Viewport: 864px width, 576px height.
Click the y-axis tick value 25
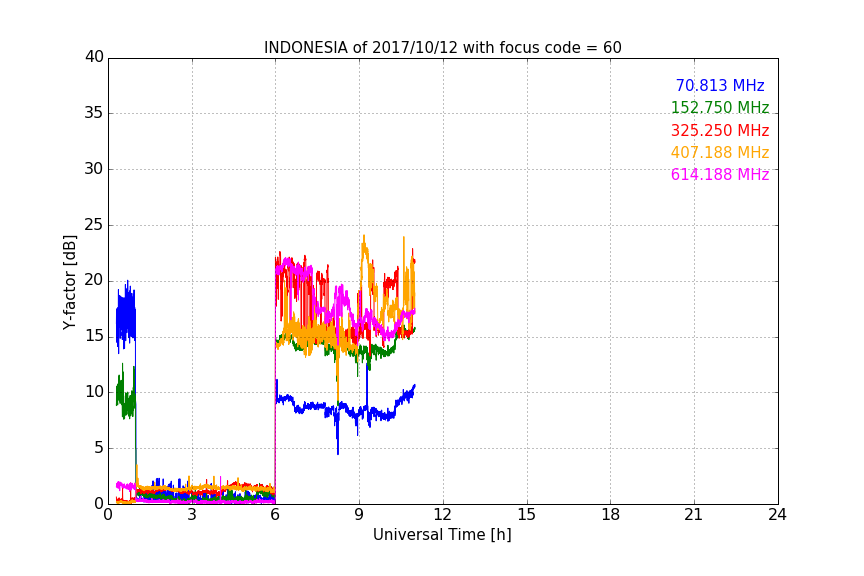tap(94, 224)
